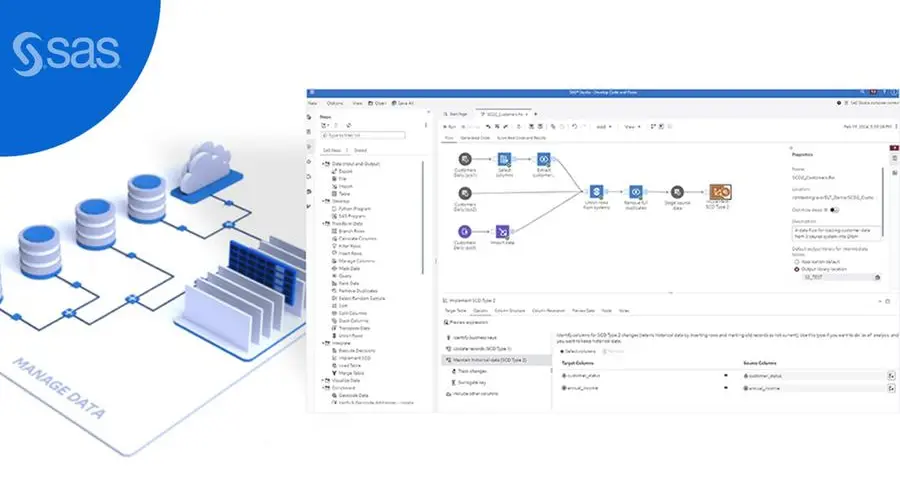Select Track changes option
Viewport: 900px width, 482px height.
469,371
